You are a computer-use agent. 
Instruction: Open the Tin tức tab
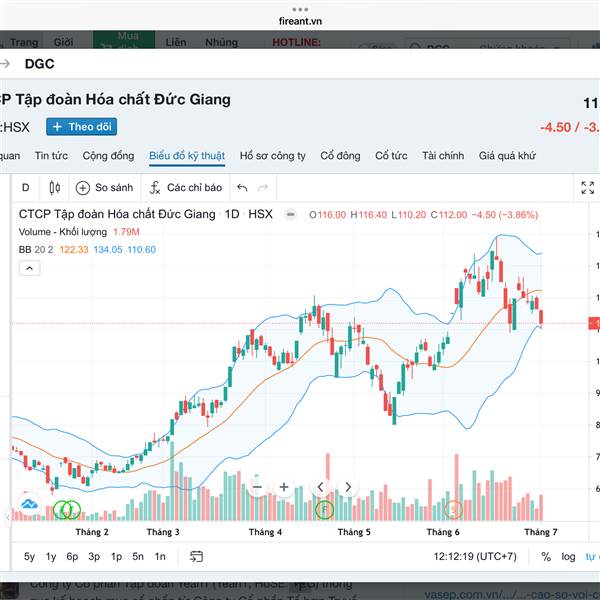click(51, 156)
